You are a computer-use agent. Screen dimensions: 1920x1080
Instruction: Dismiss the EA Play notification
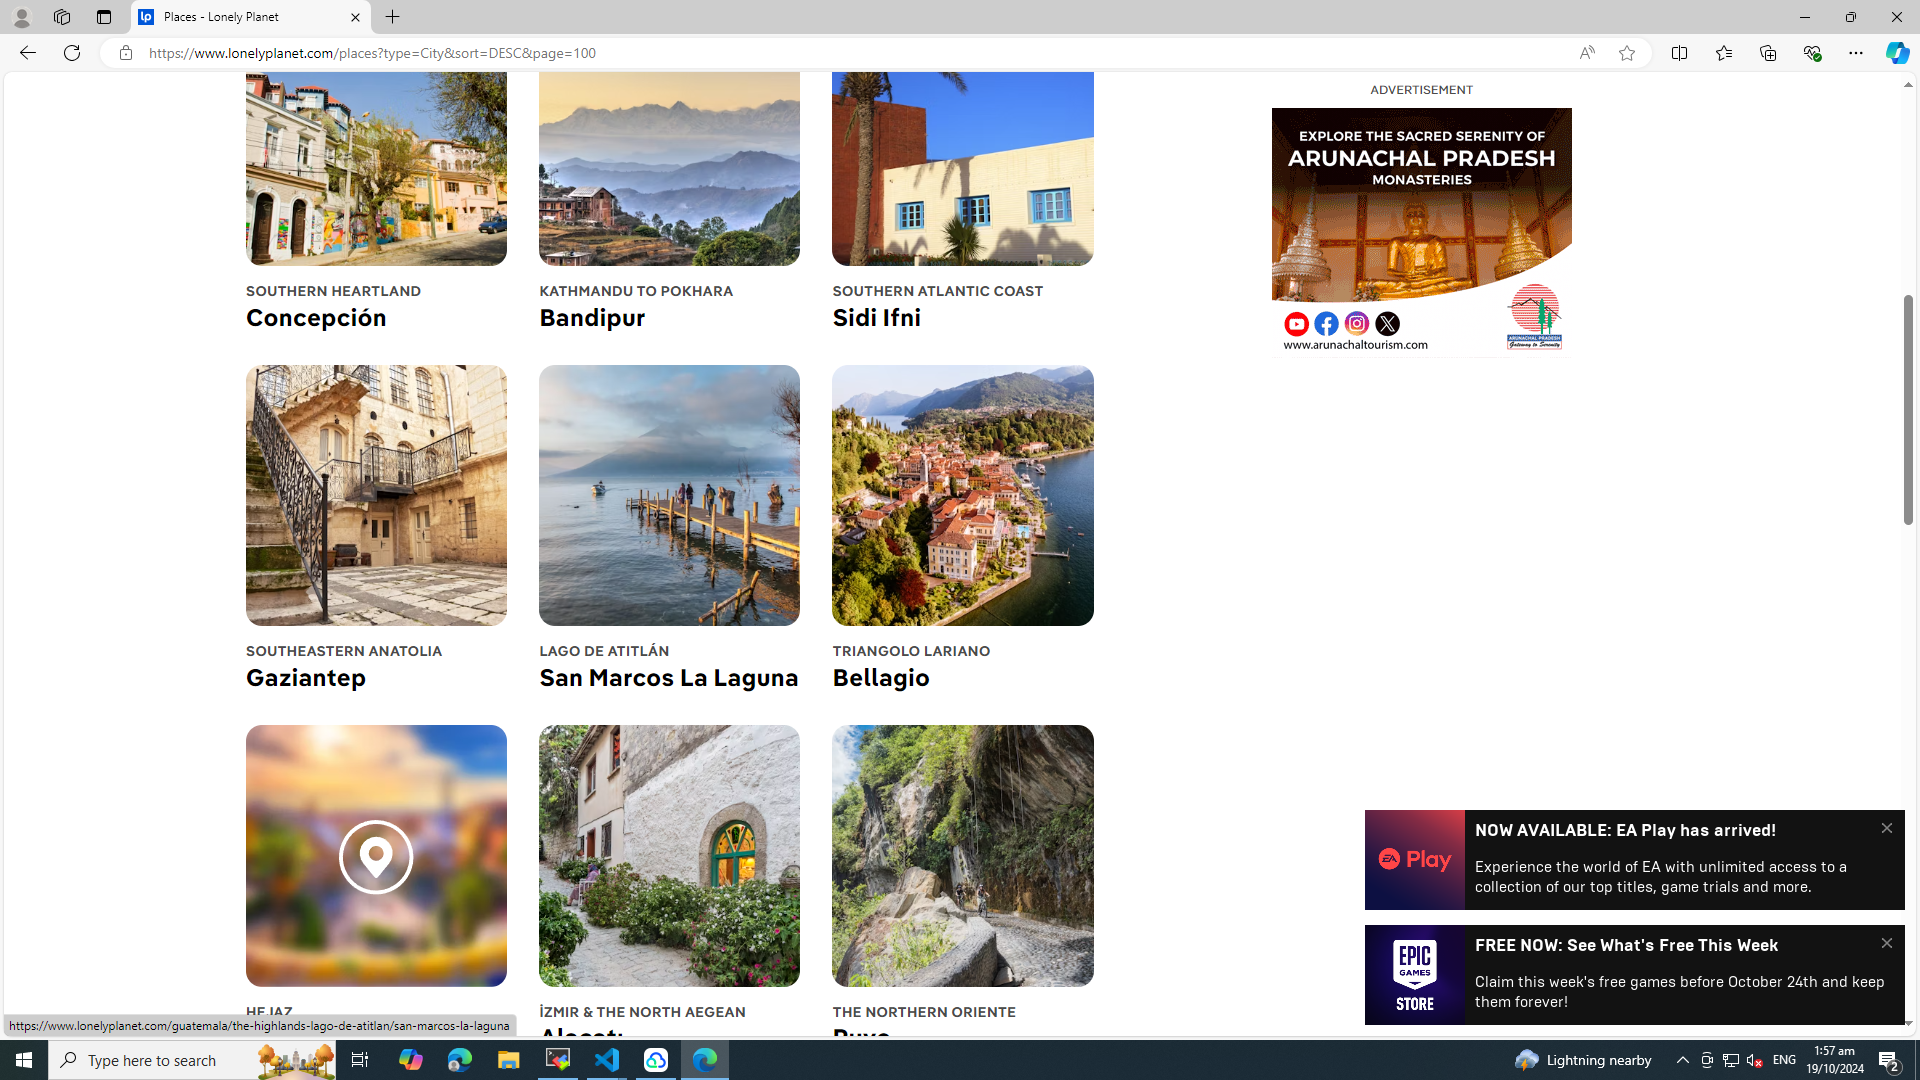1886,828
